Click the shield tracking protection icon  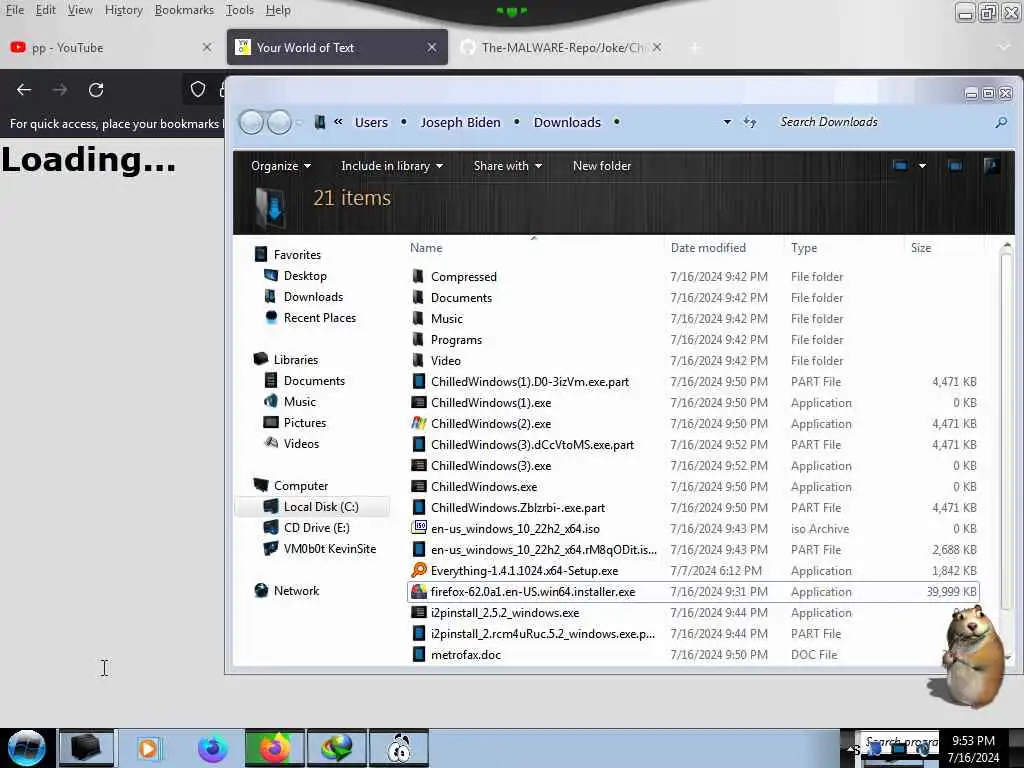(198, 89)
